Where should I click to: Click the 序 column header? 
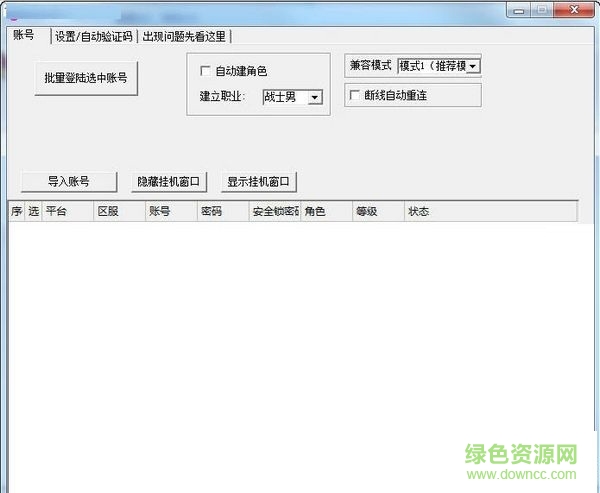[17, 211]
